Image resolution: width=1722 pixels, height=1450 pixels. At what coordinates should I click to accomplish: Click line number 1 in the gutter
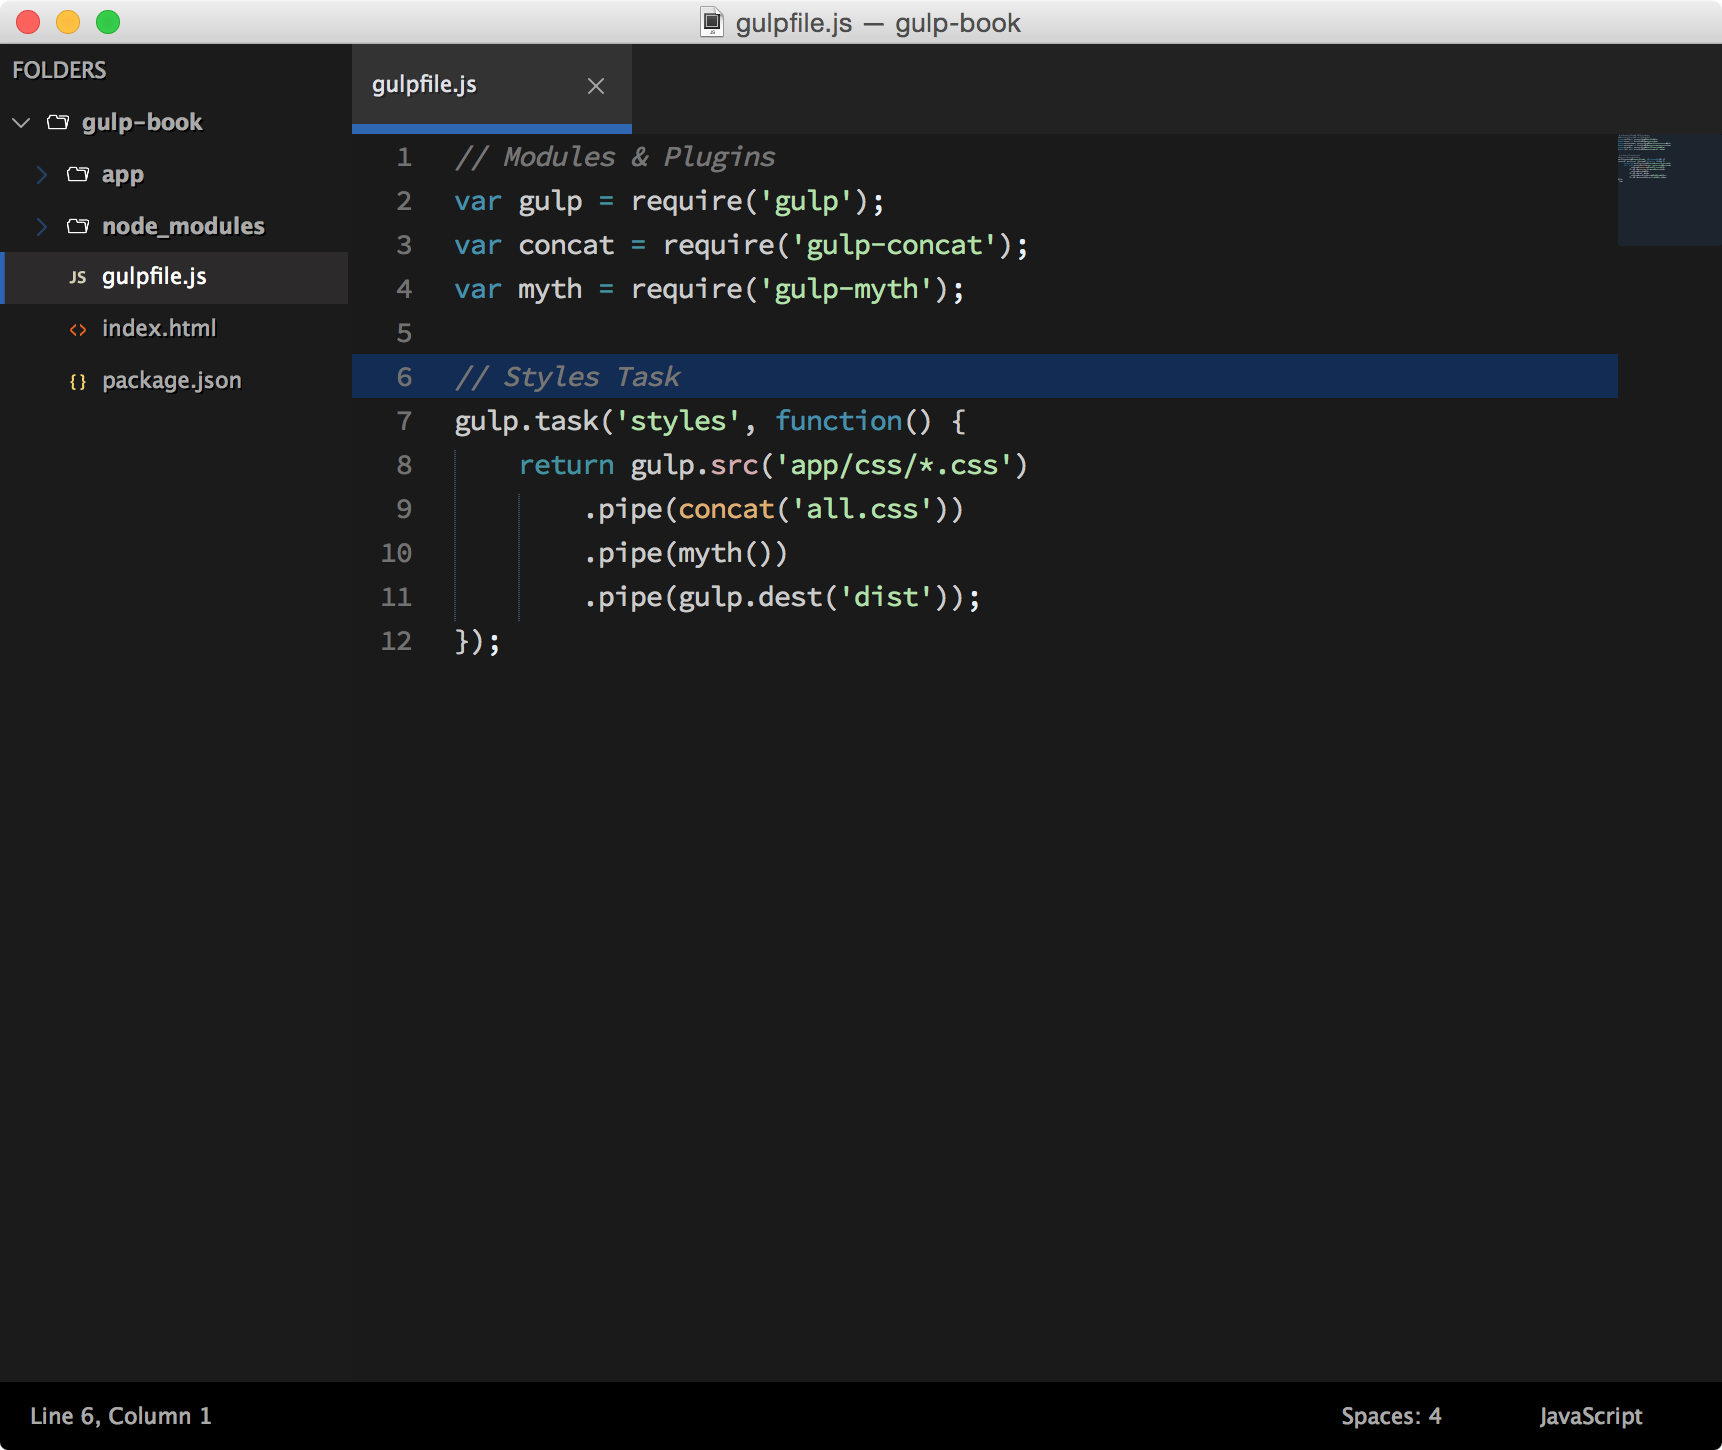(x=404, y=157)
